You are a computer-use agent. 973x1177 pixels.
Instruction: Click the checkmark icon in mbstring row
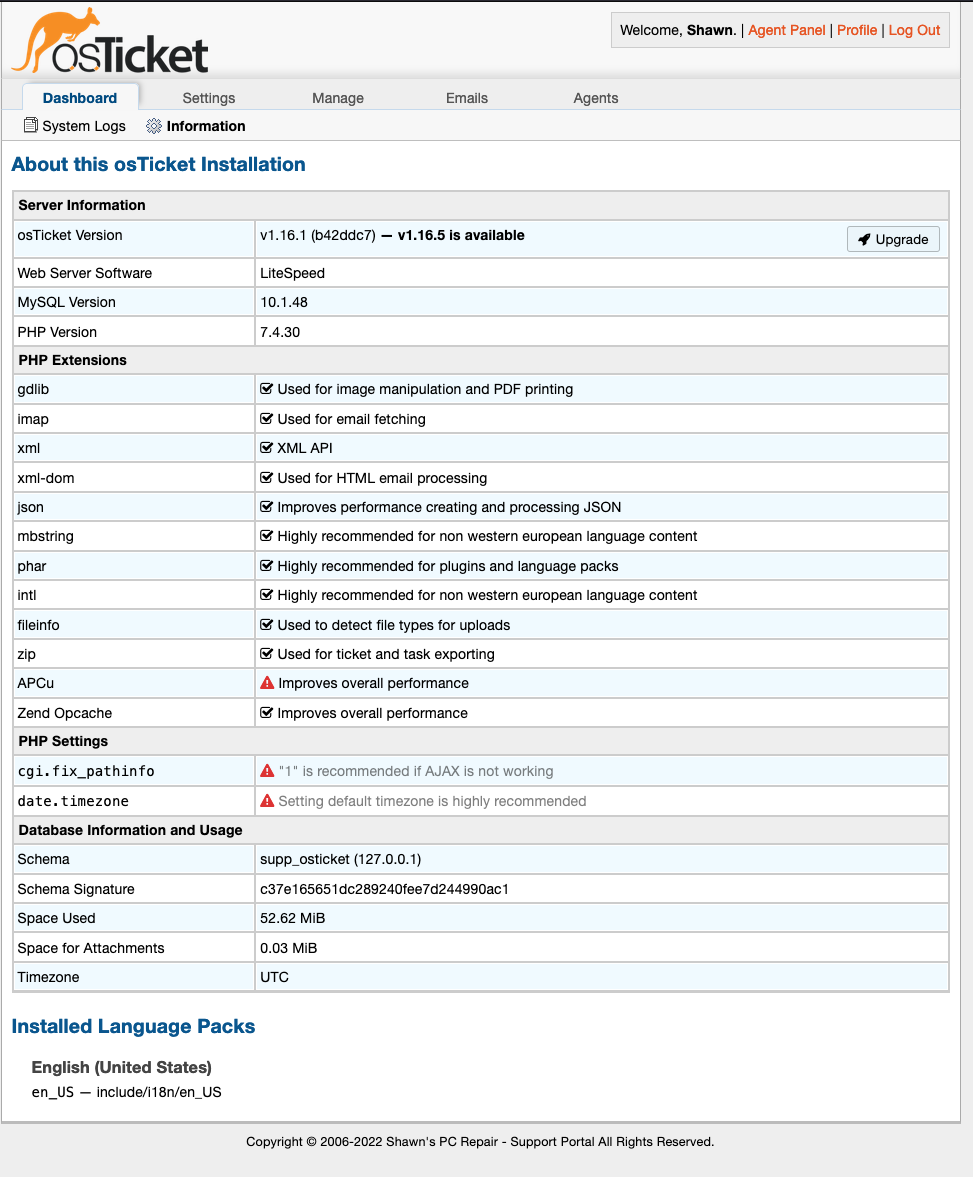tap(267, 536)
